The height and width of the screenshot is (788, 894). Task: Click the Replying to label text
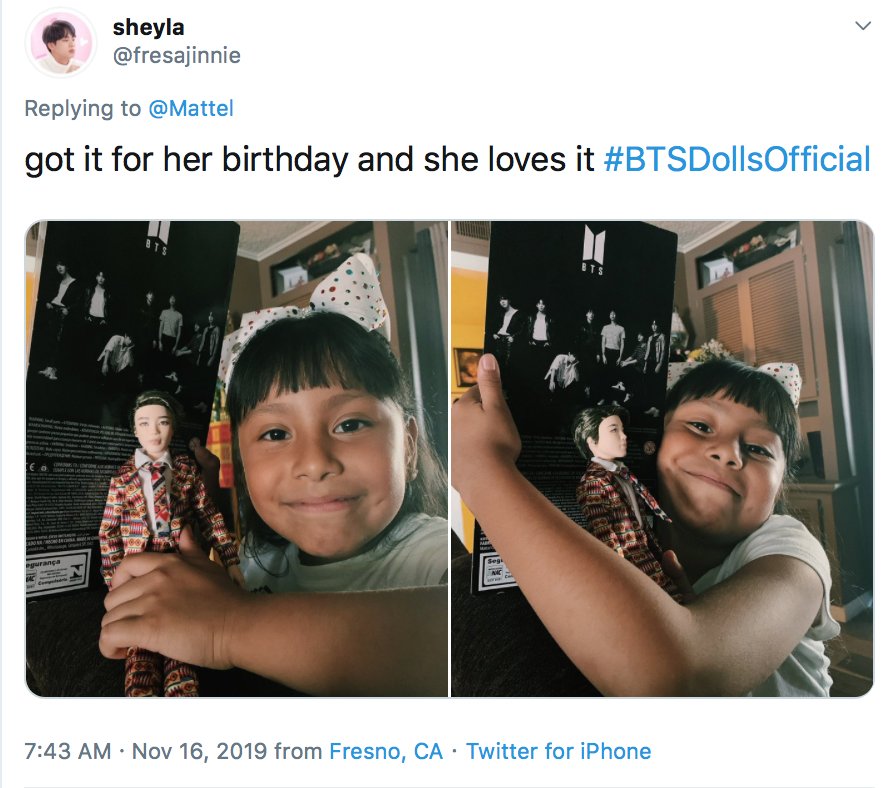pyautogui.click(x=83, y=108)
